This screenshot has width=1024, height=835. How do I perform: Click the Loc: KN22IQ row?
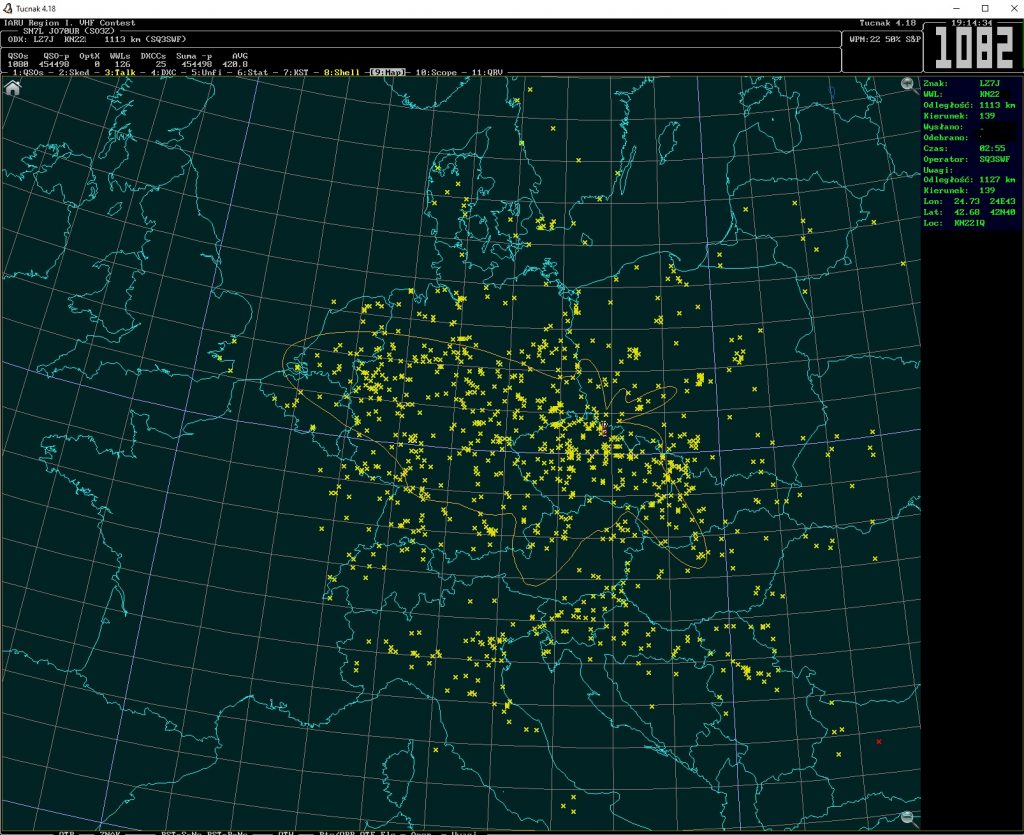click(954, 223)
